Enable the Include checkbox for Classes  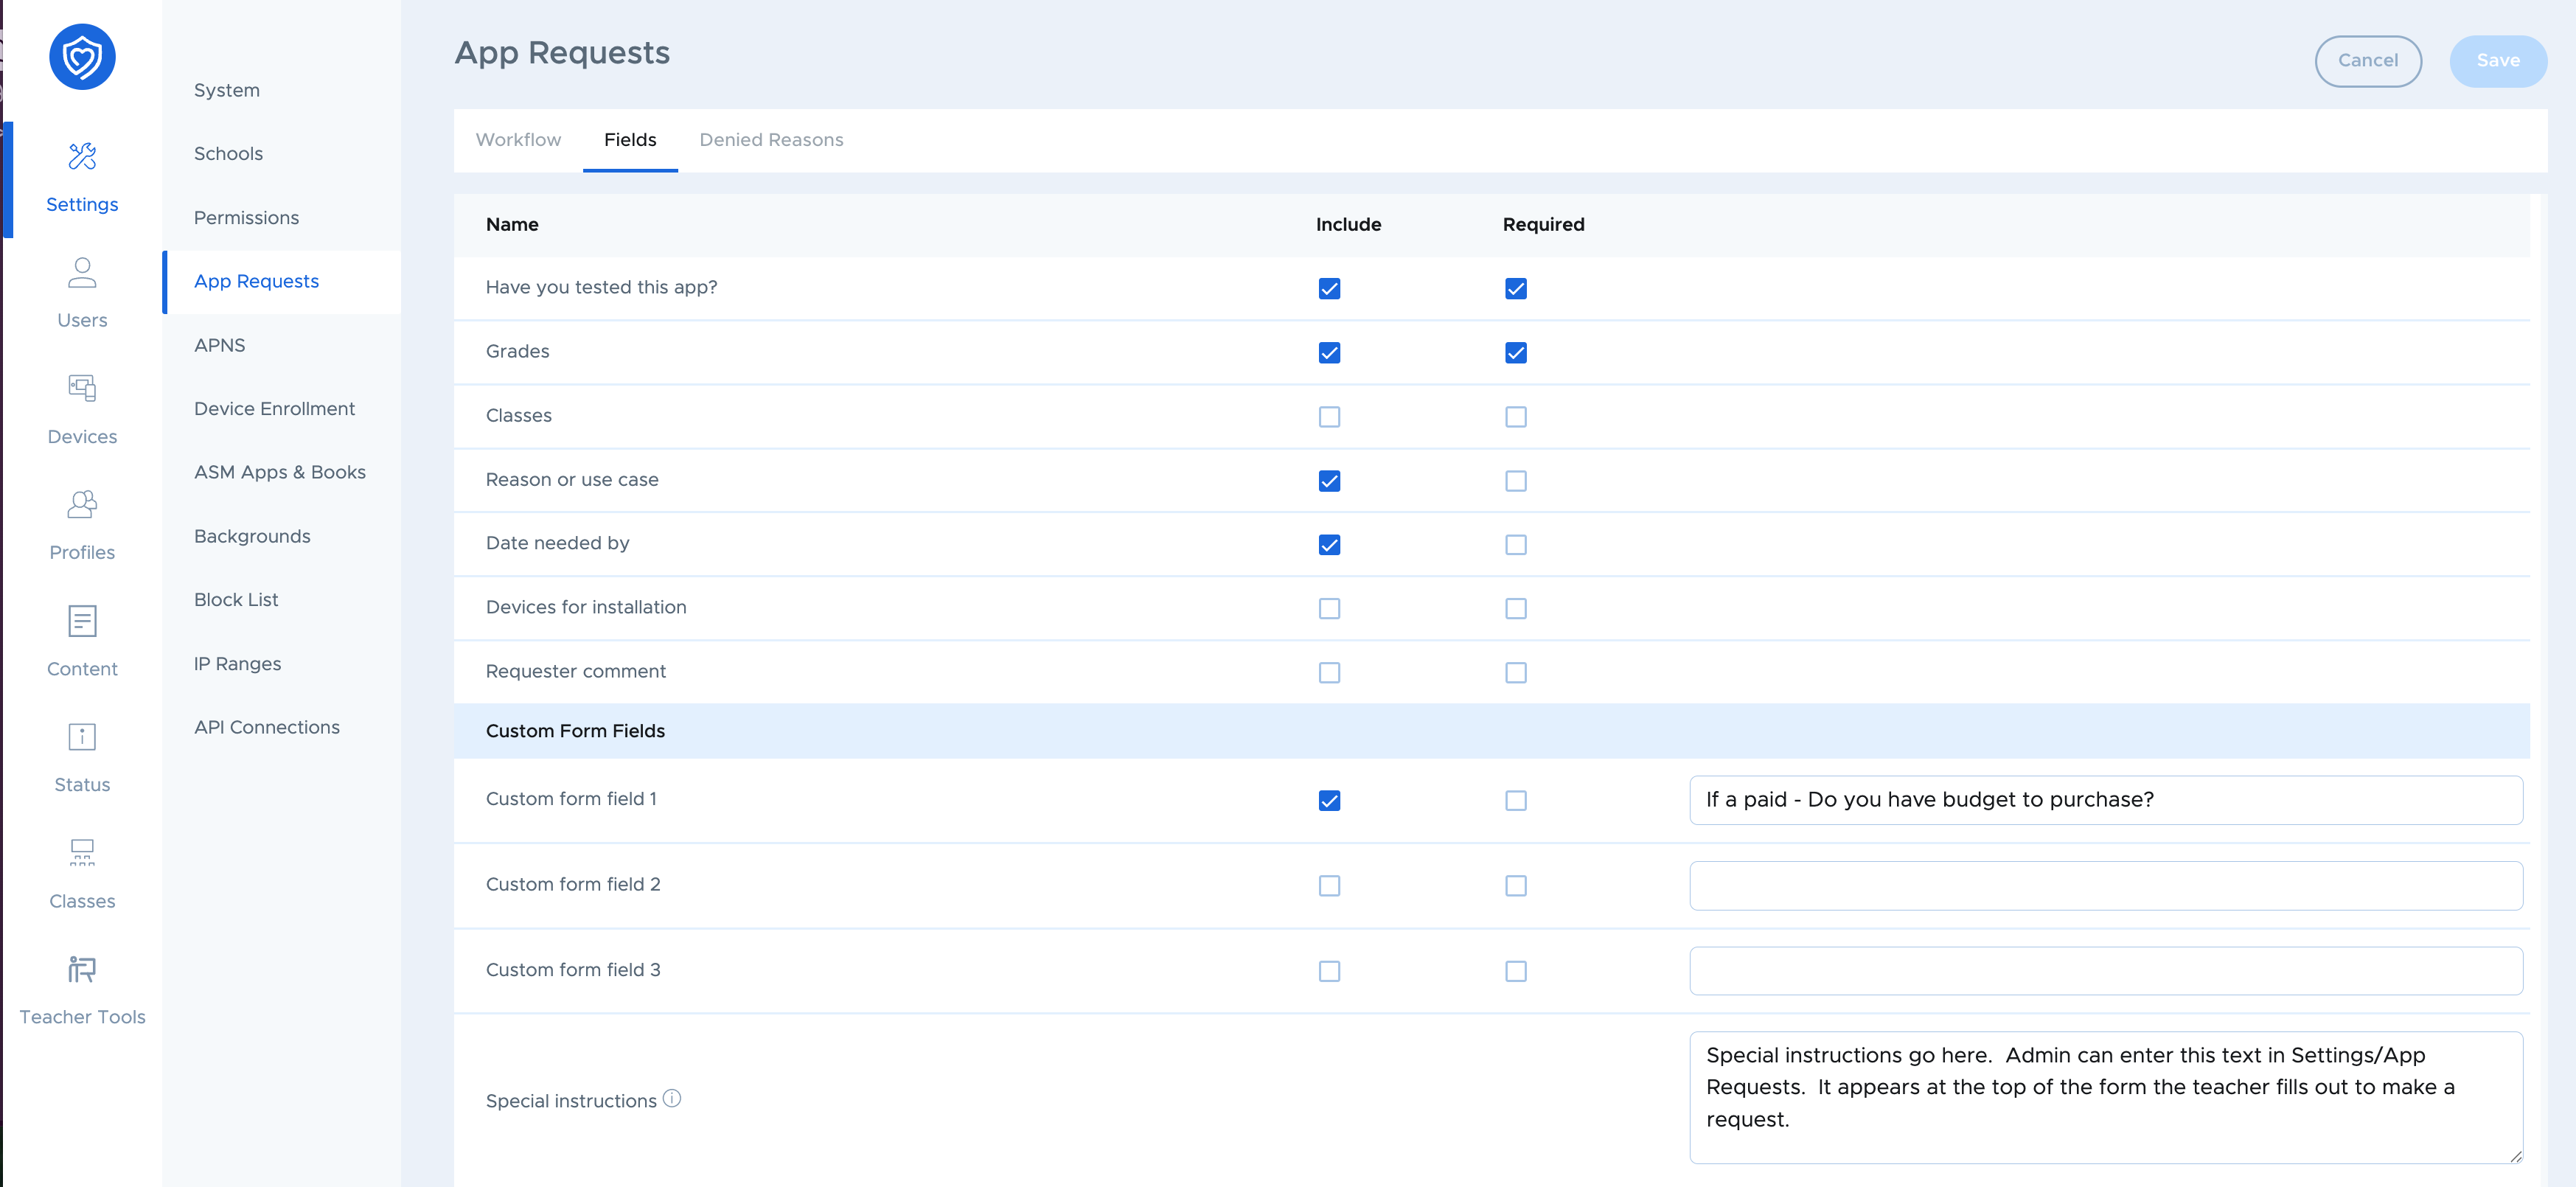pyautogui.click(x=1329, y=417)
